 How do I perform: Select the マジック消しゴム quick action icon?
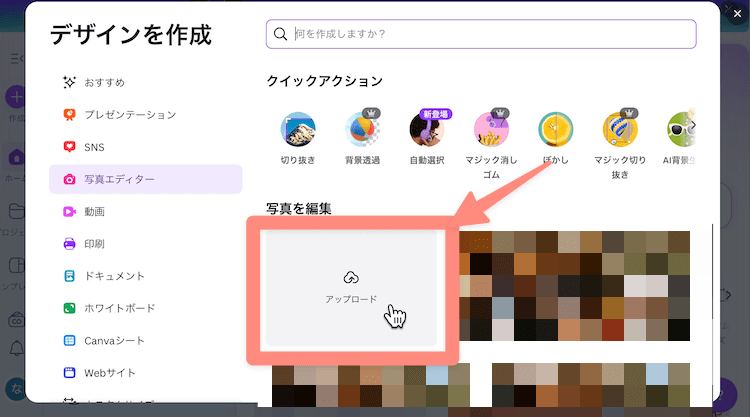coord(491,129)
